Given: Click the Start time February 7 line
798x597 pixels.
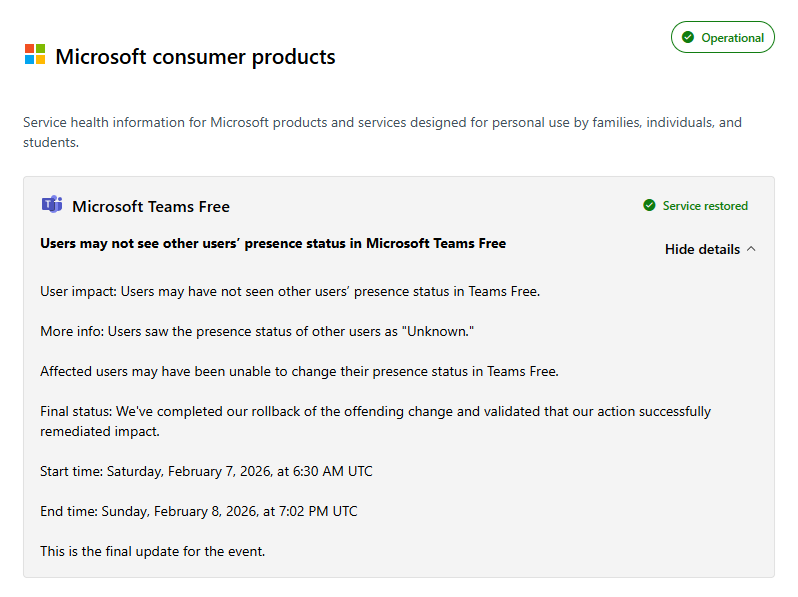Looking at the screenshot, I should [206, 471].
